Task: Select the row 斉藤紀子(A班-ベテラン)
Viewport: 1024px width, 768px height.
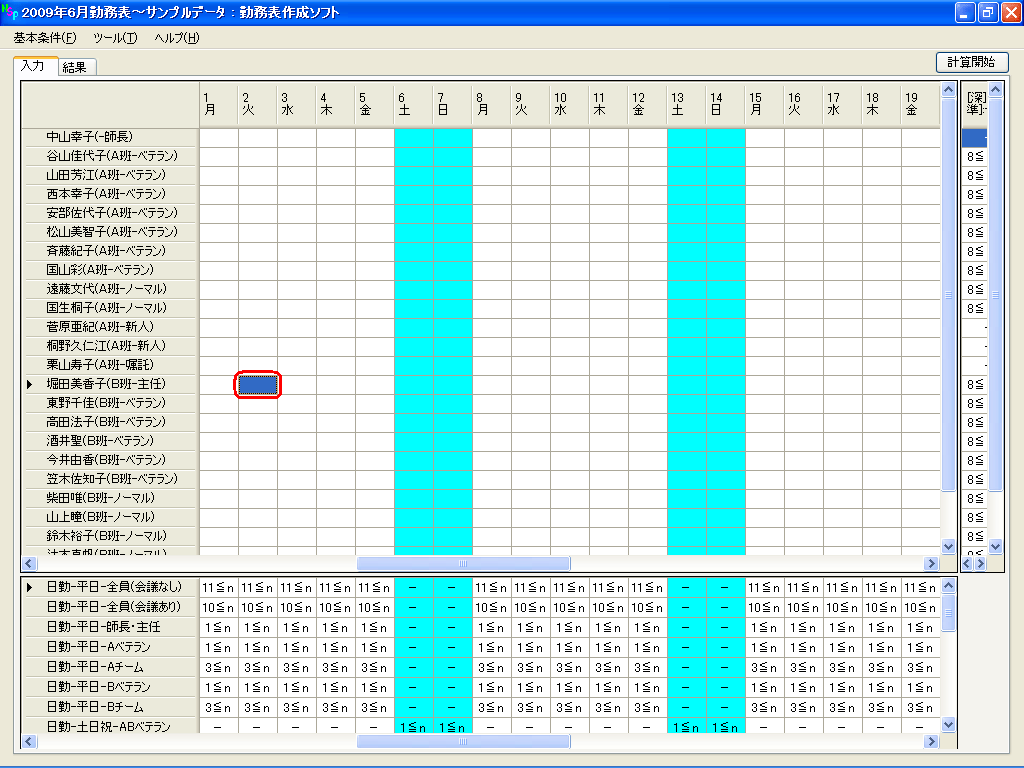Action: [x=110, y=251]
